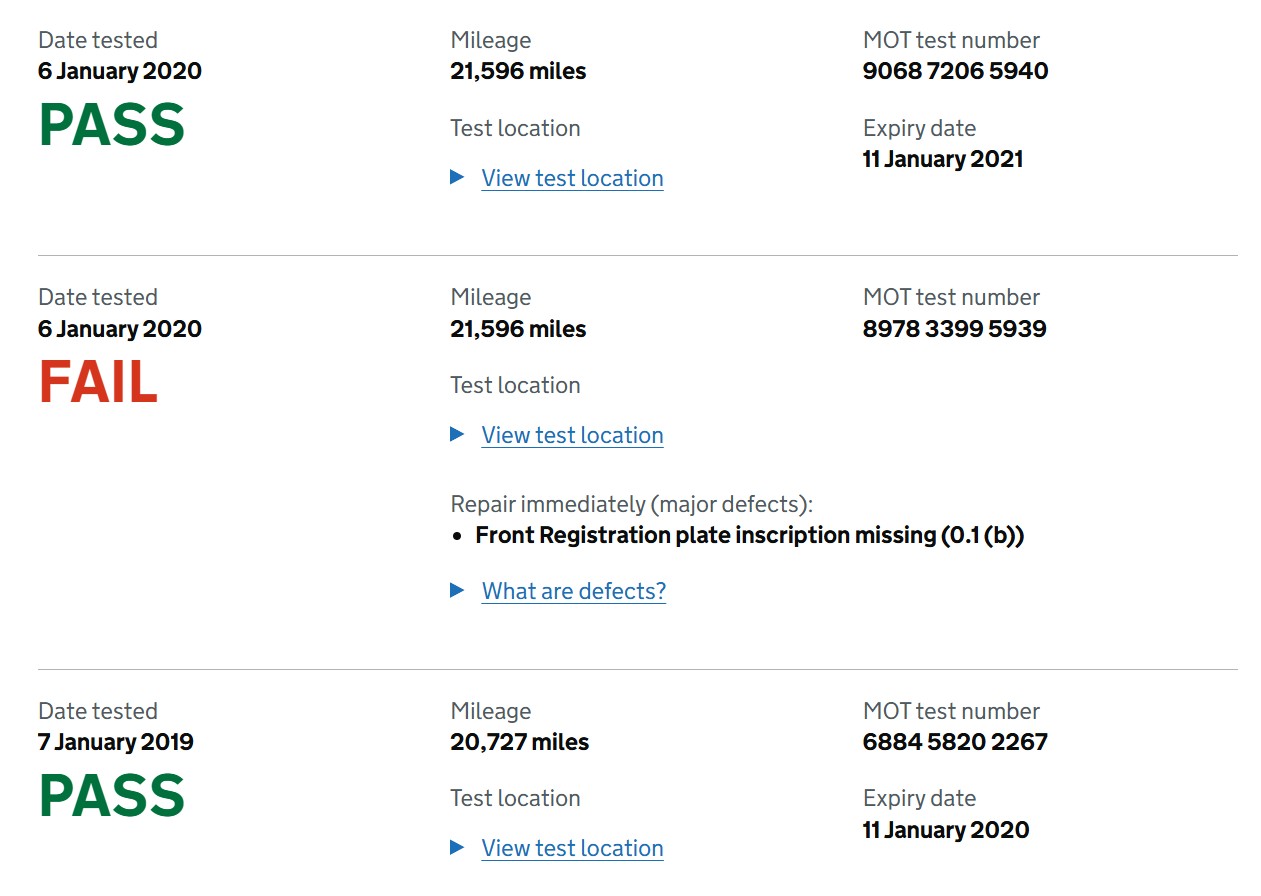Click View test location under the FAIL result

pyautogui.click(x=572, y=435)
